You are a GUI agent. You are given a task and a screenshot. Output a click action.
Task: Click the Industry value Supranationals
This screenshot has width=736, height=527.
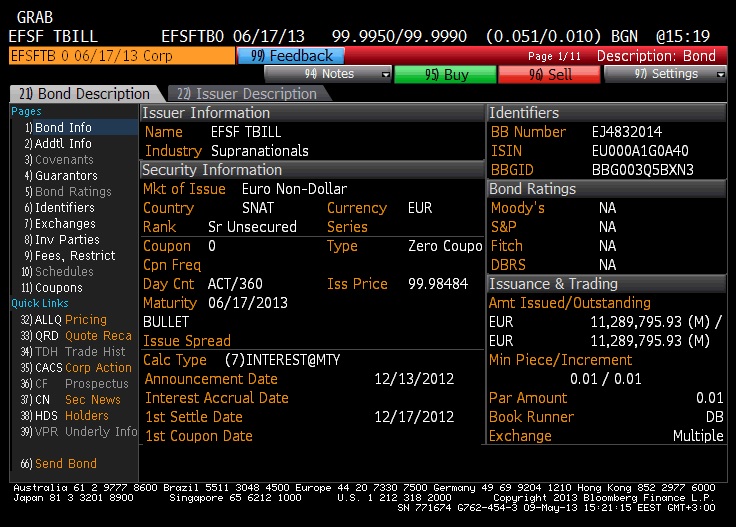[260, 151]
